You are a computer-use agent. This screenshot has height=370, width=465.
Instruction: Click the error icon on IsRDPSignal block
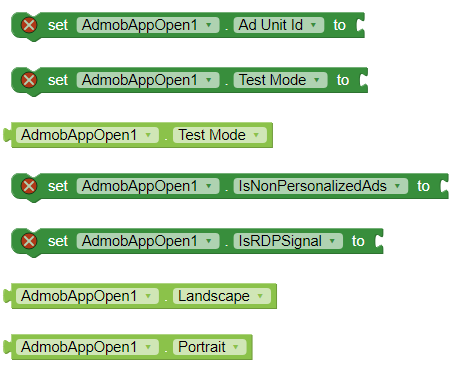pyautogui.click(x=29, y=241)
